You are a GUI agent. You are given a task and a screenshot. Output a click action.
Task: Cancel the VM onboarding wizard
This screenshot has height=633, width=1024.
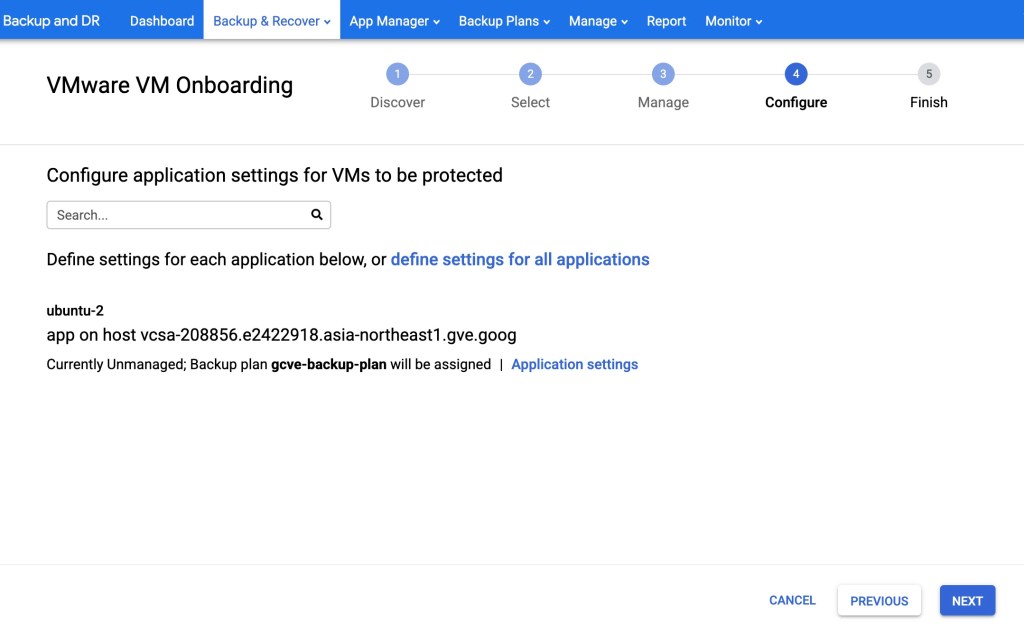click(792, 600)
